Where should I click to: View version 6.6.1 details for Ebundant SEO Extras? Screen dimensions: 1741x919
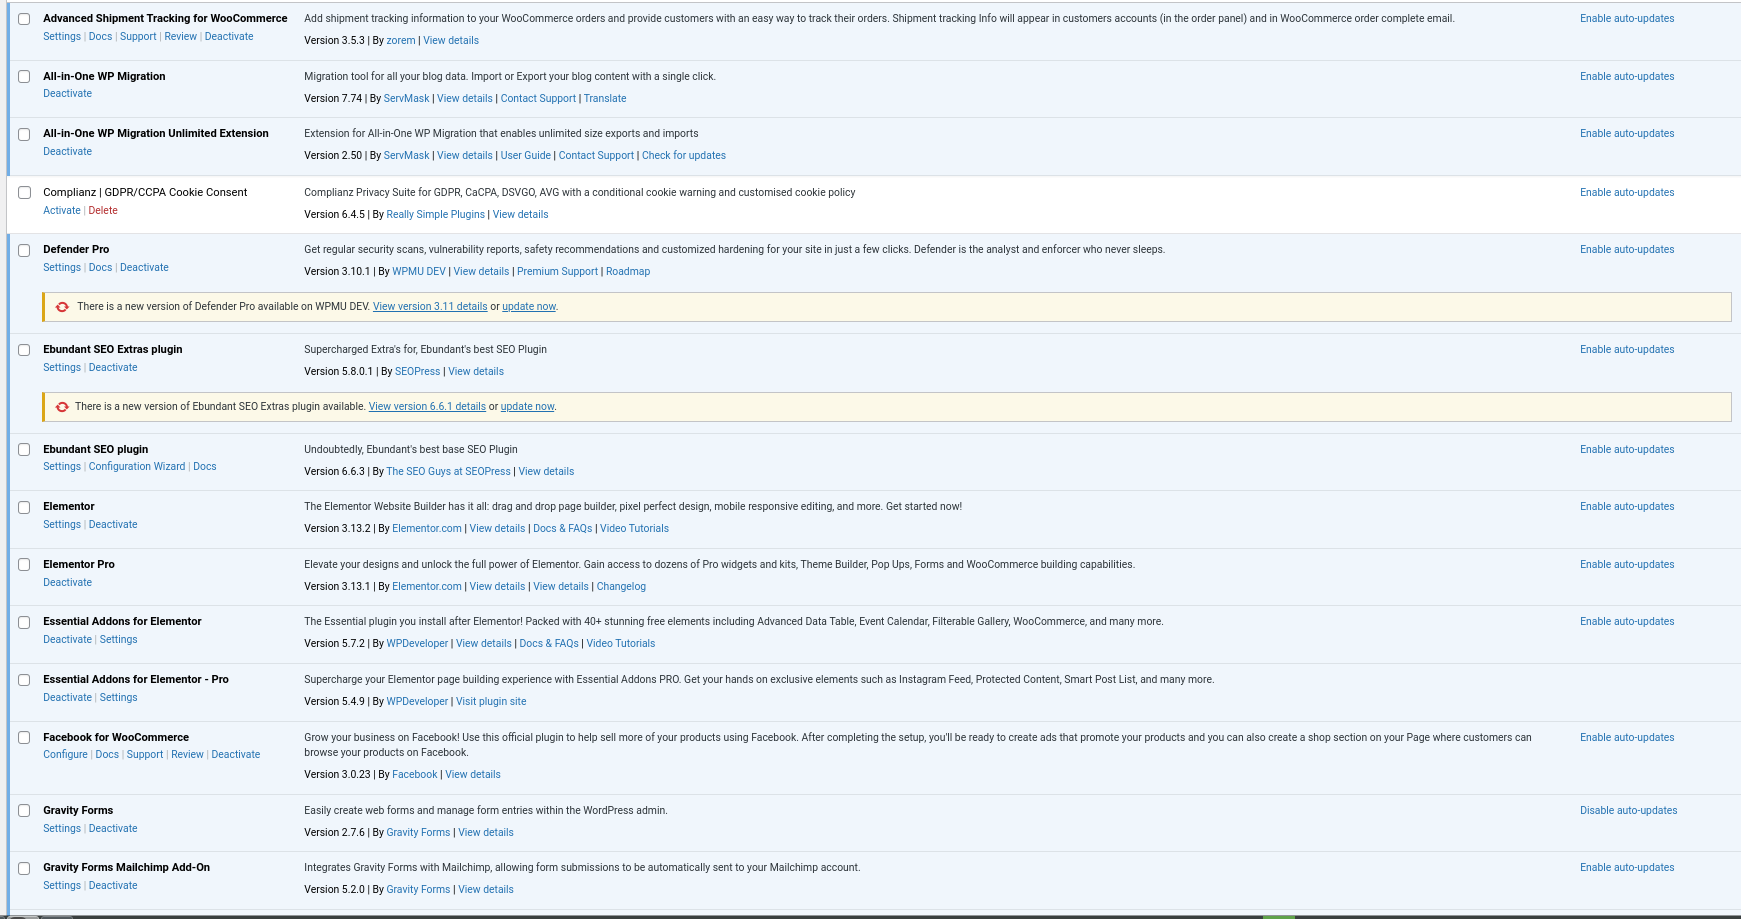click(427, 407)
